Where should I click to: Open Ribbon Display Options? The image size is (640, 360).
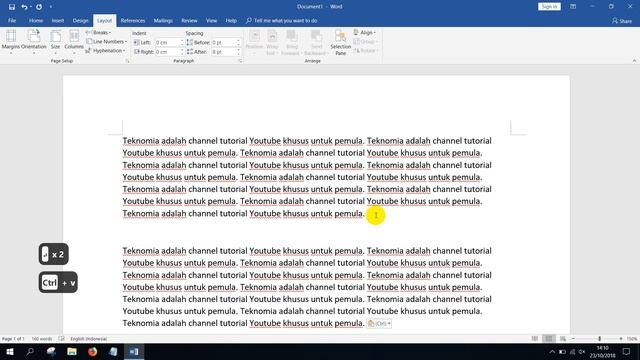573,7
